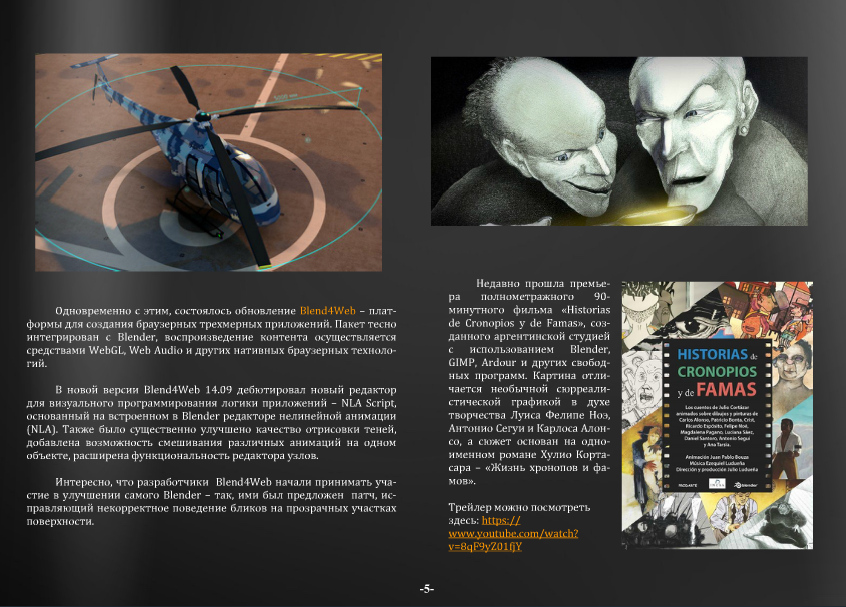This screenshot has width=846, height=607.
Task: Click the words "Web Audio"
Action: click(x=155, y=350)
